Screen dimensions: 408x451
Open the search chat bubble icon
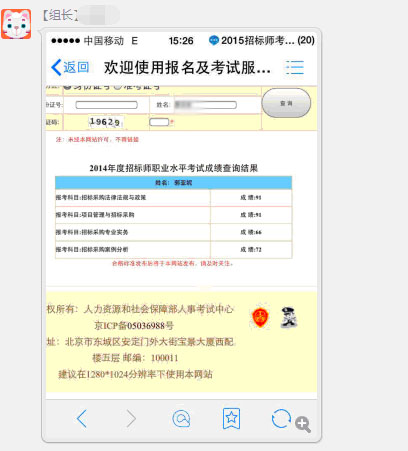(x=181, y=419)
